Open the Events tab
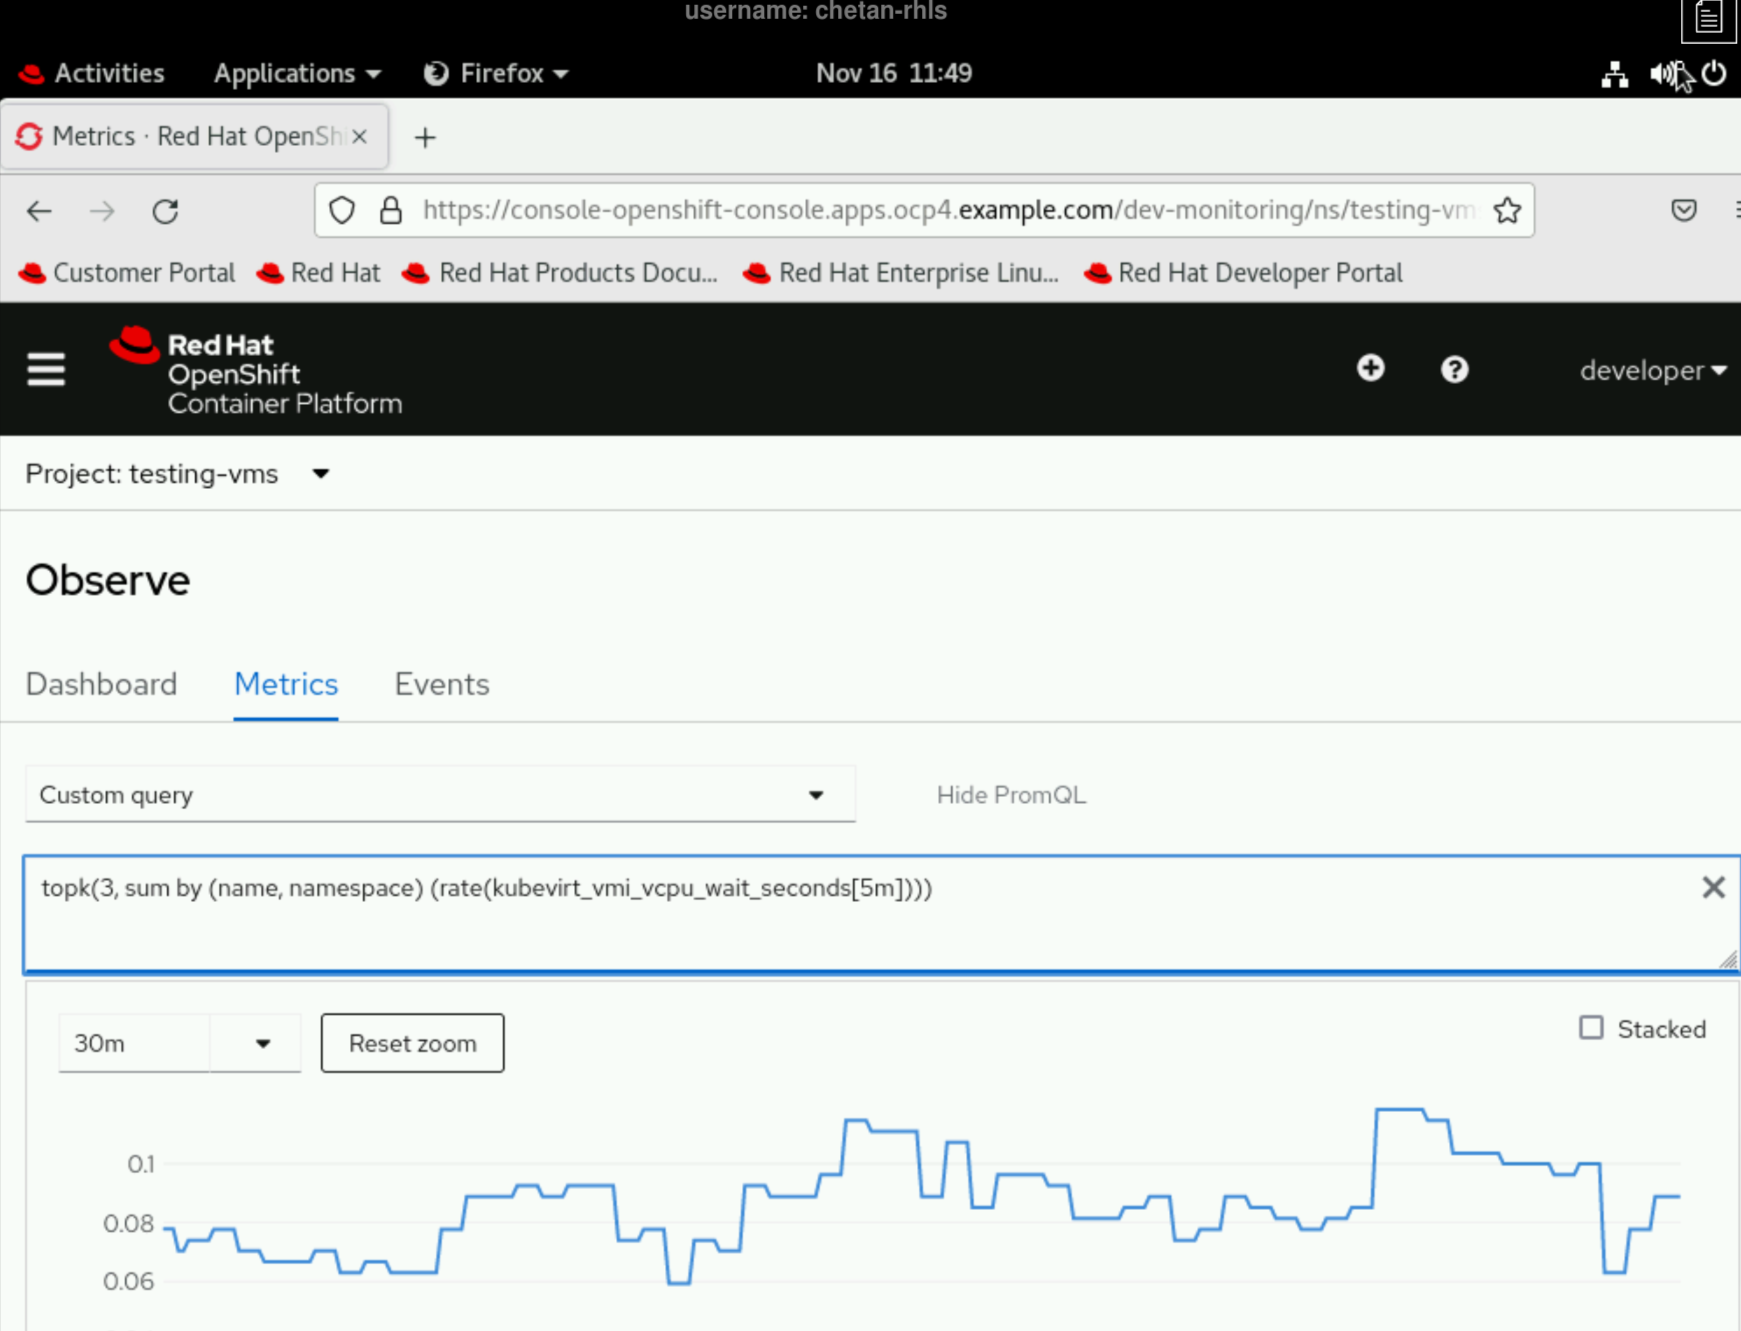The height and width of the screenshot is (1331, 1741). coord(441,684)
